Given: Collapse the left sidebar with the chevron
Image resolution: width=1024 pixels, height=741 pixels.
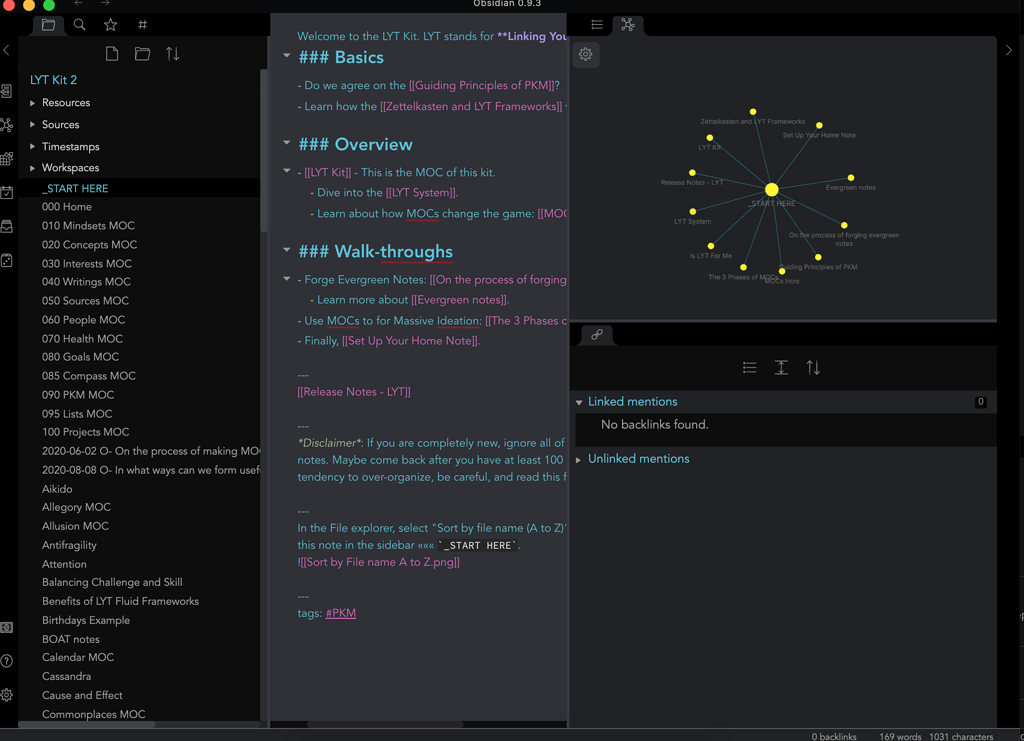Looking at the screenshot, I should click(7, 49).
